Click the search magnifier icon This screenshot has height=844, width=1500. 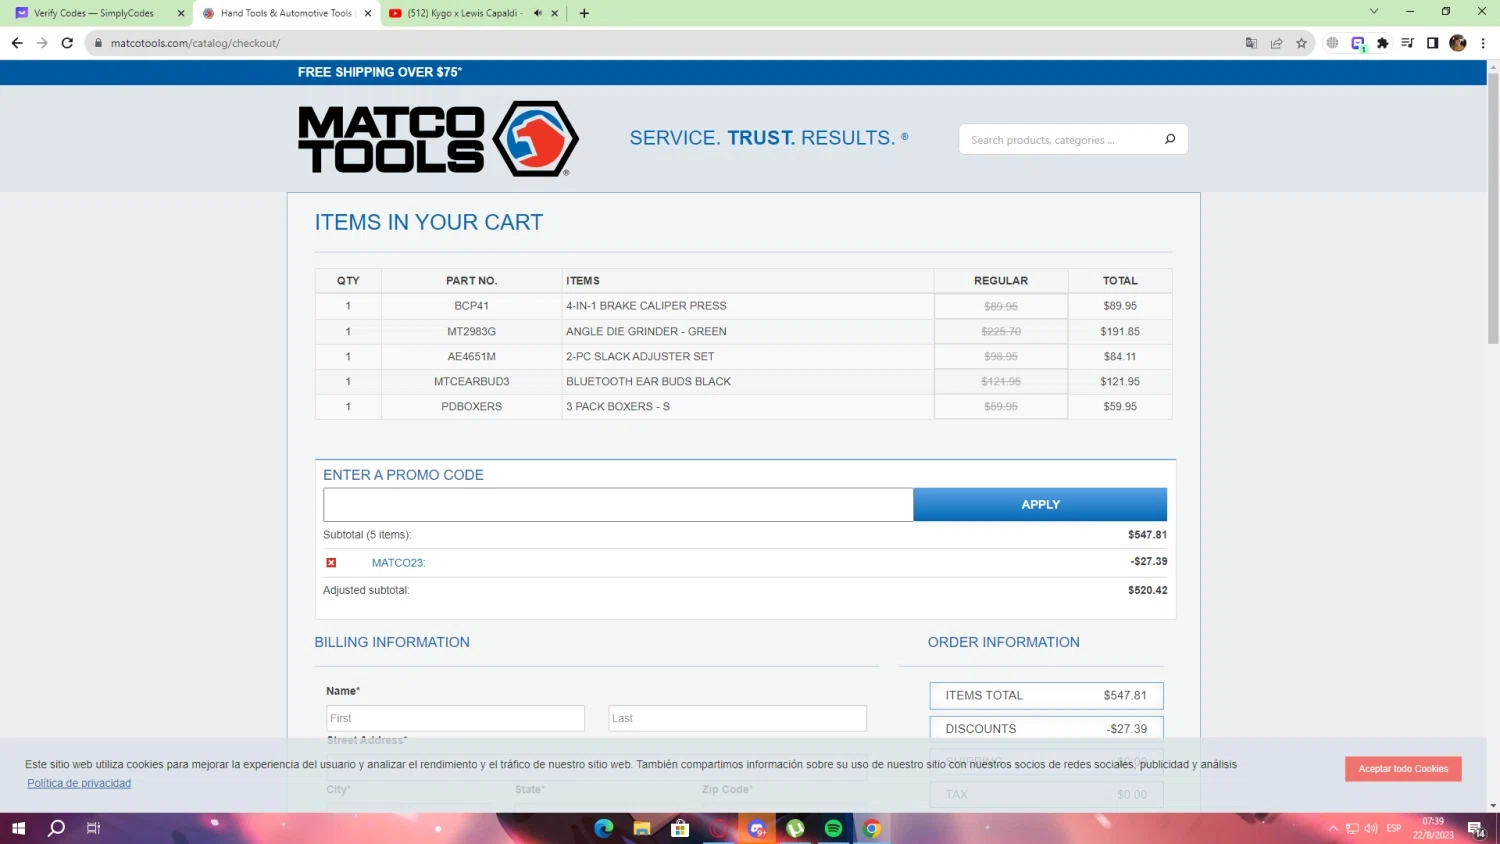coord(1170,139)
